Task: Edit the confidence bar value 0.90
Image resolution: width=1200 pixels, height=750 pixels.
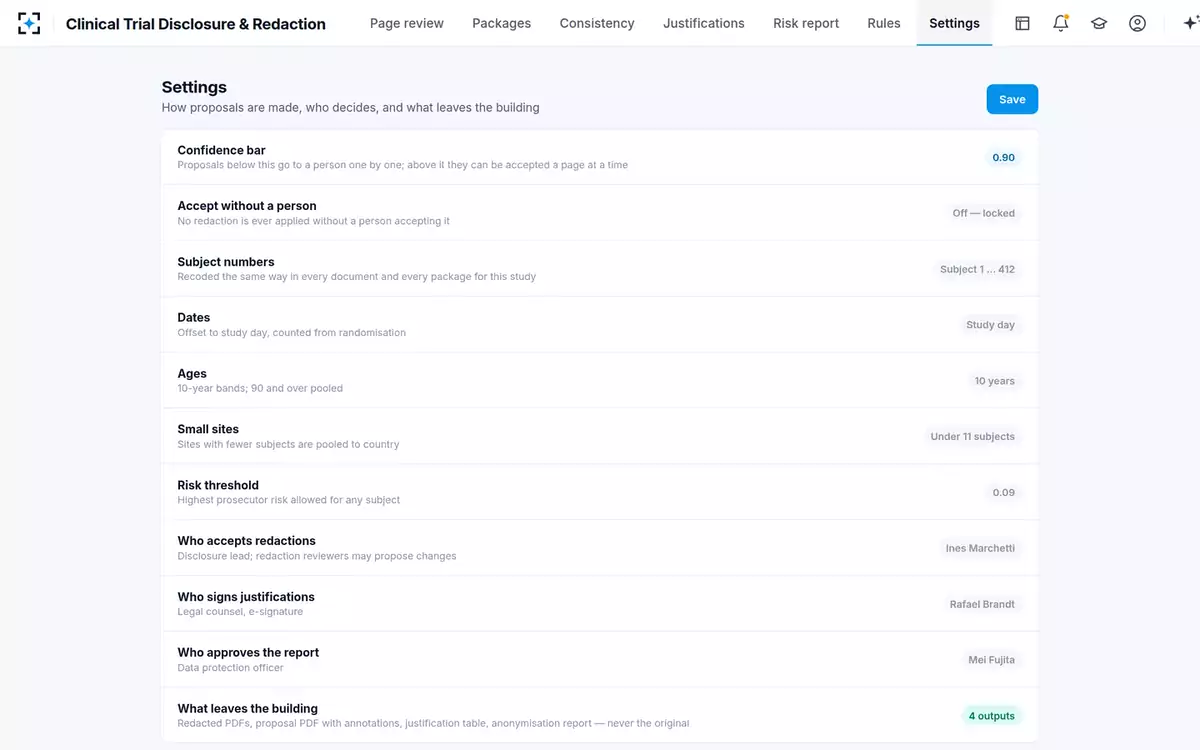Action: click(1003, 157)
